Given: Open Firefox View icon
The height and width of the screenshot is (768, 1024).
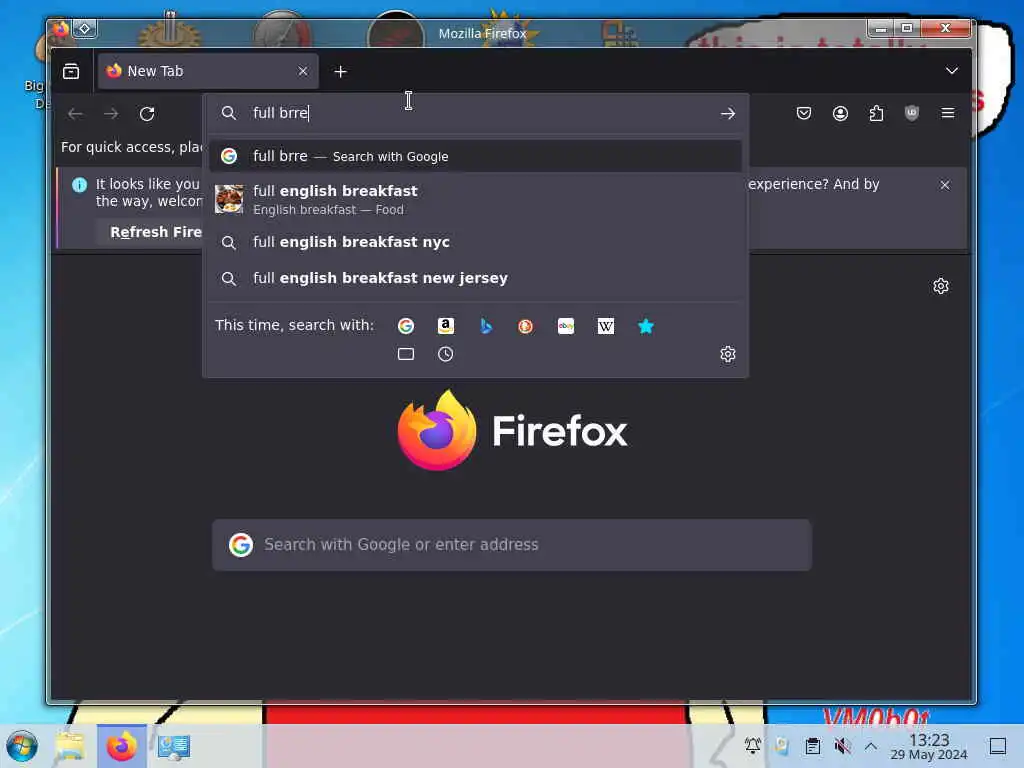Looking at the screenshot, I should 71,71.
